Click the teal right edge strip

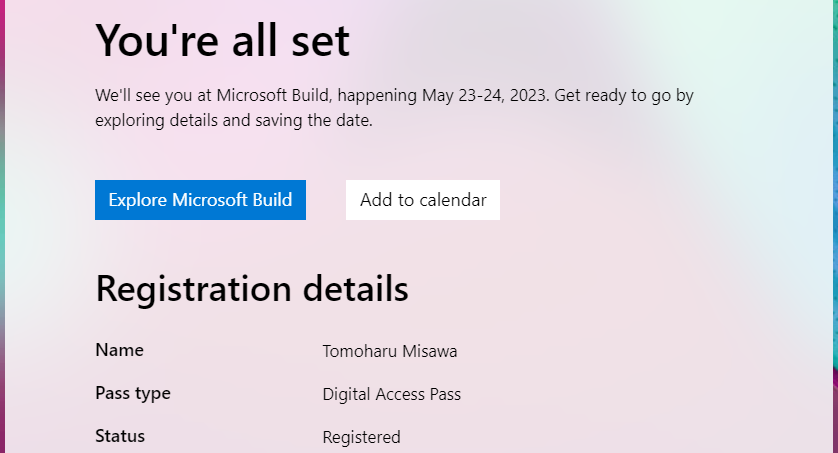835,226
